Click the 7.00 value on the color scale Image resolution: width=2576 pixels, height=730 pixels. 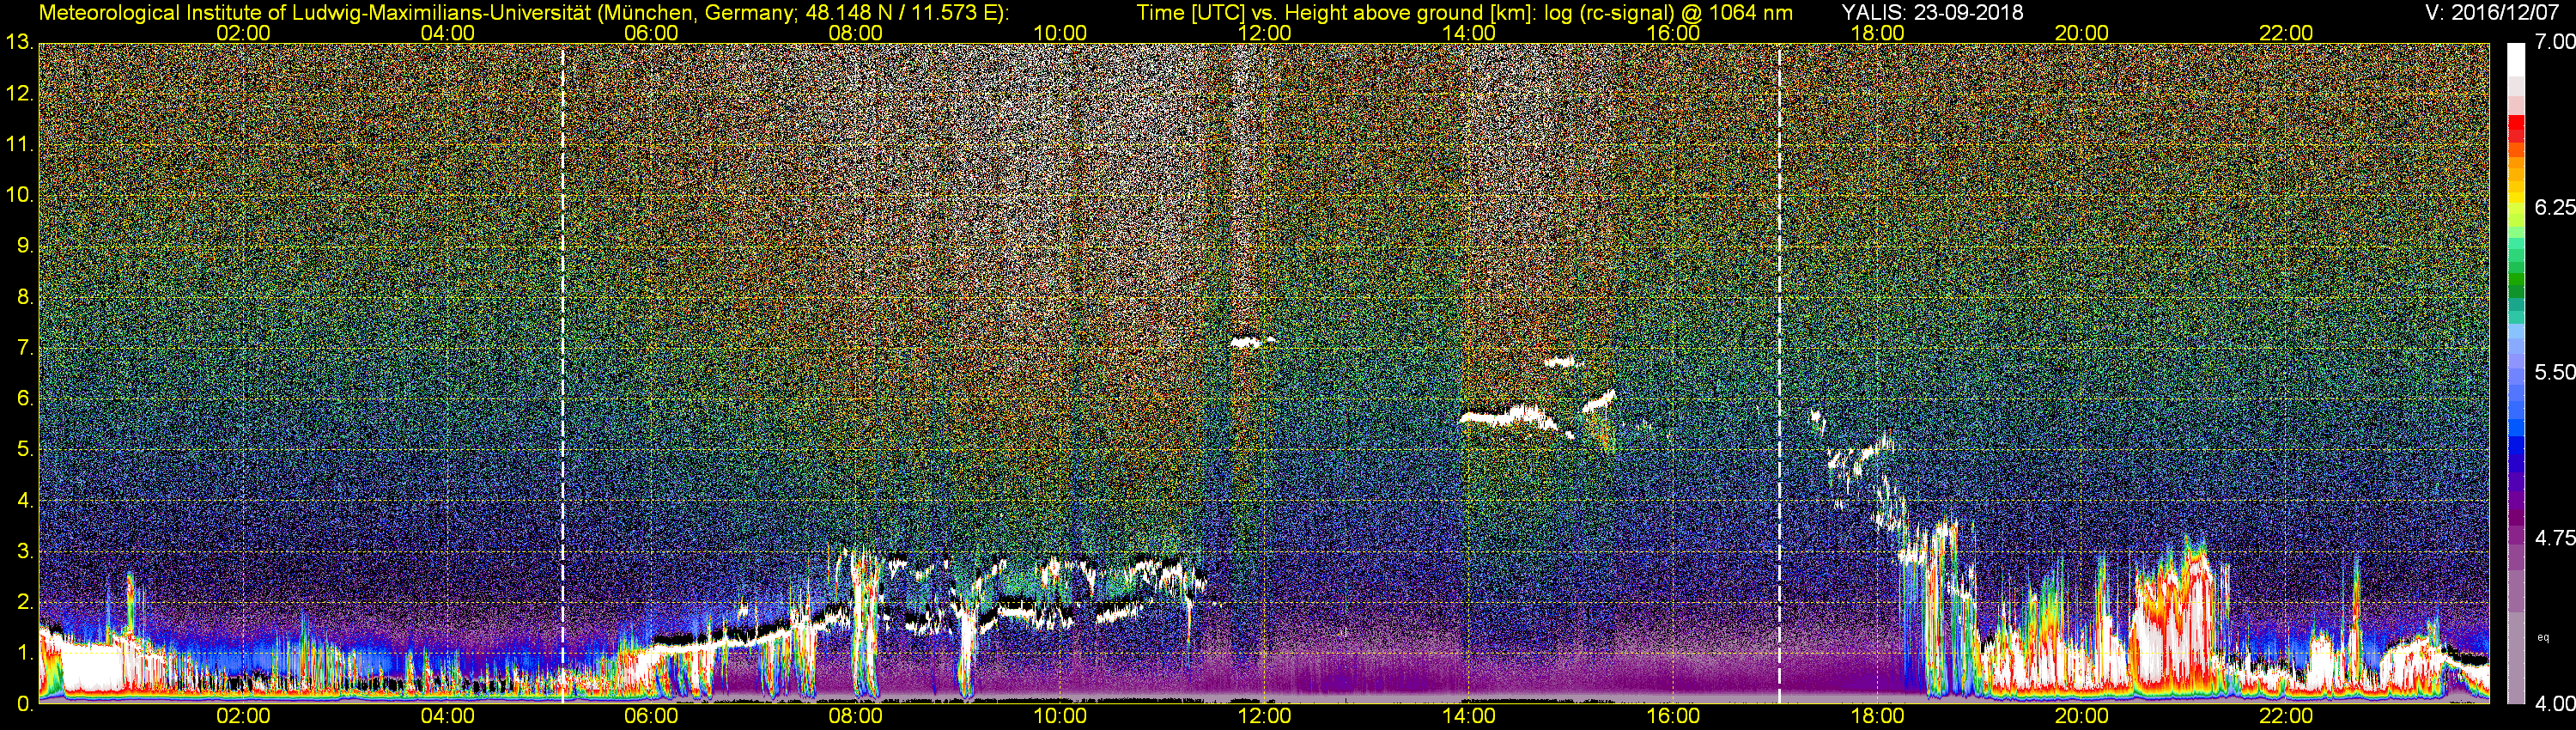[2555, 42]
